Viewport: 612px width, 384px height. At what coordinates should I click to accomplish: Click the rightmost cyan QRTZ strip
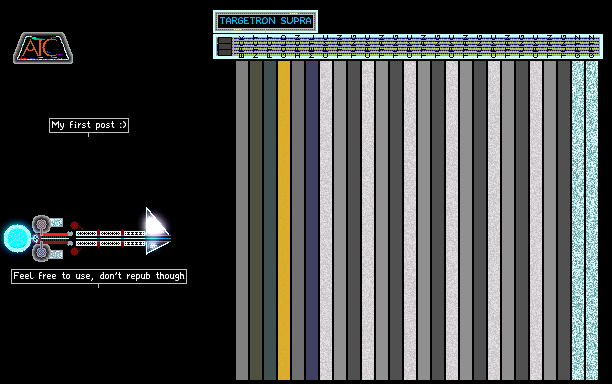tap(592, 220)
